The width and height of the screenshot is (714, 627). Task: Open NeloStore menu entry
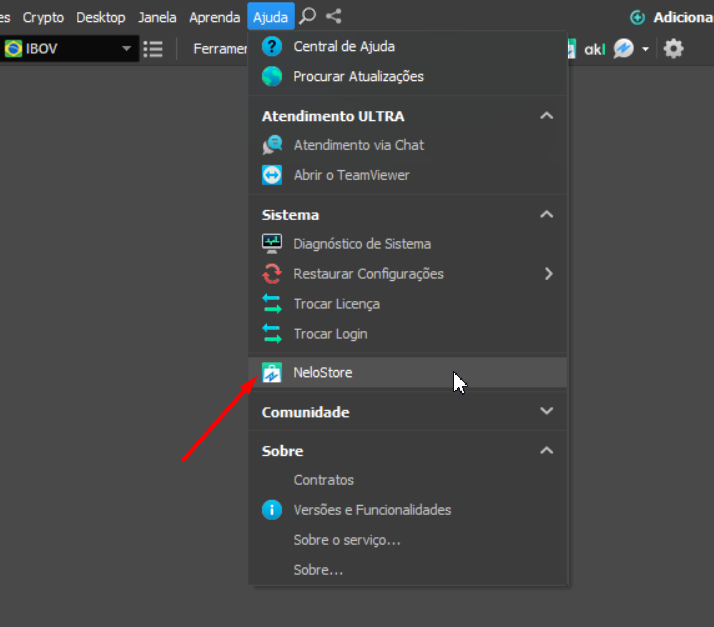coord(408,372)
